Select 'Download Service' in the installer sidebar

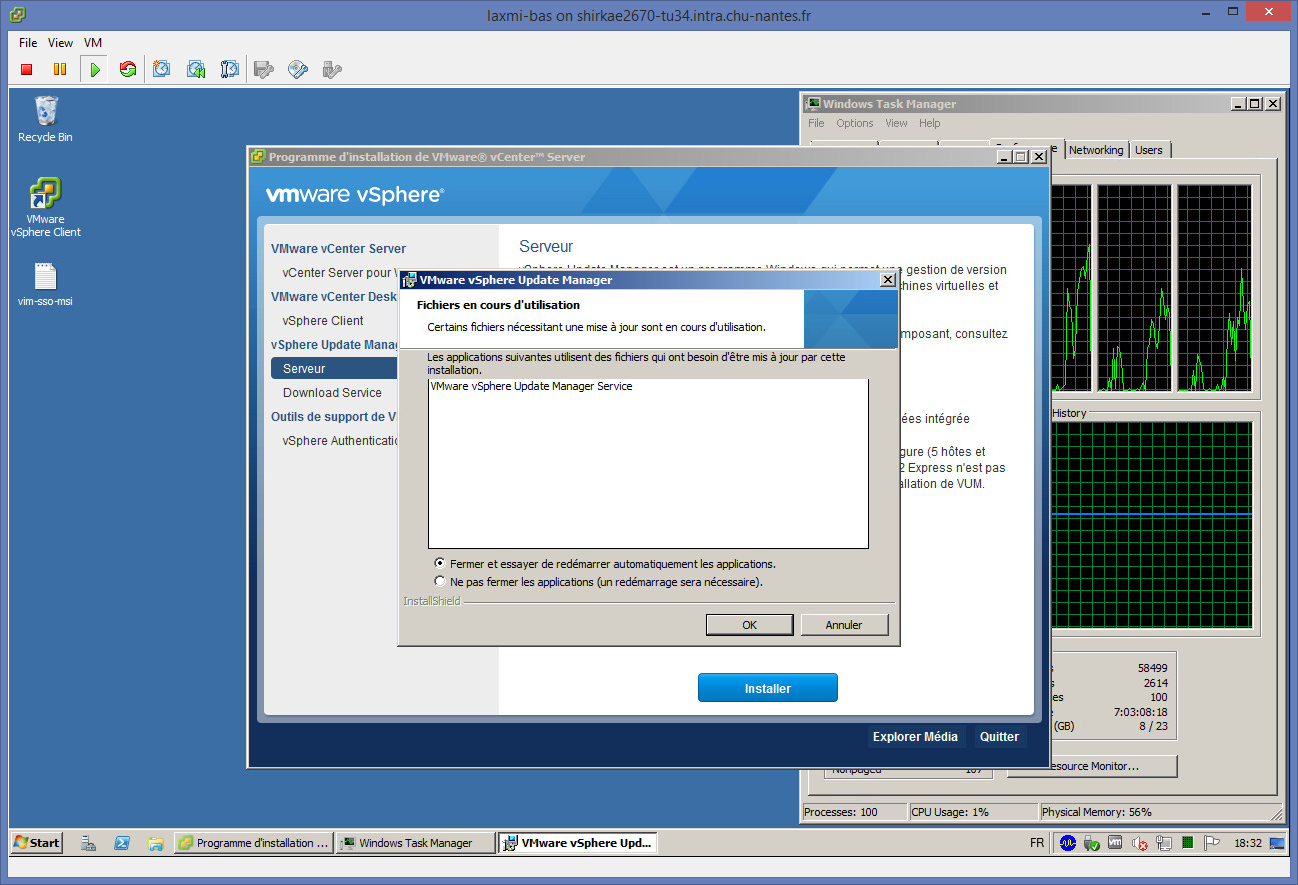(x=332, y=393)
